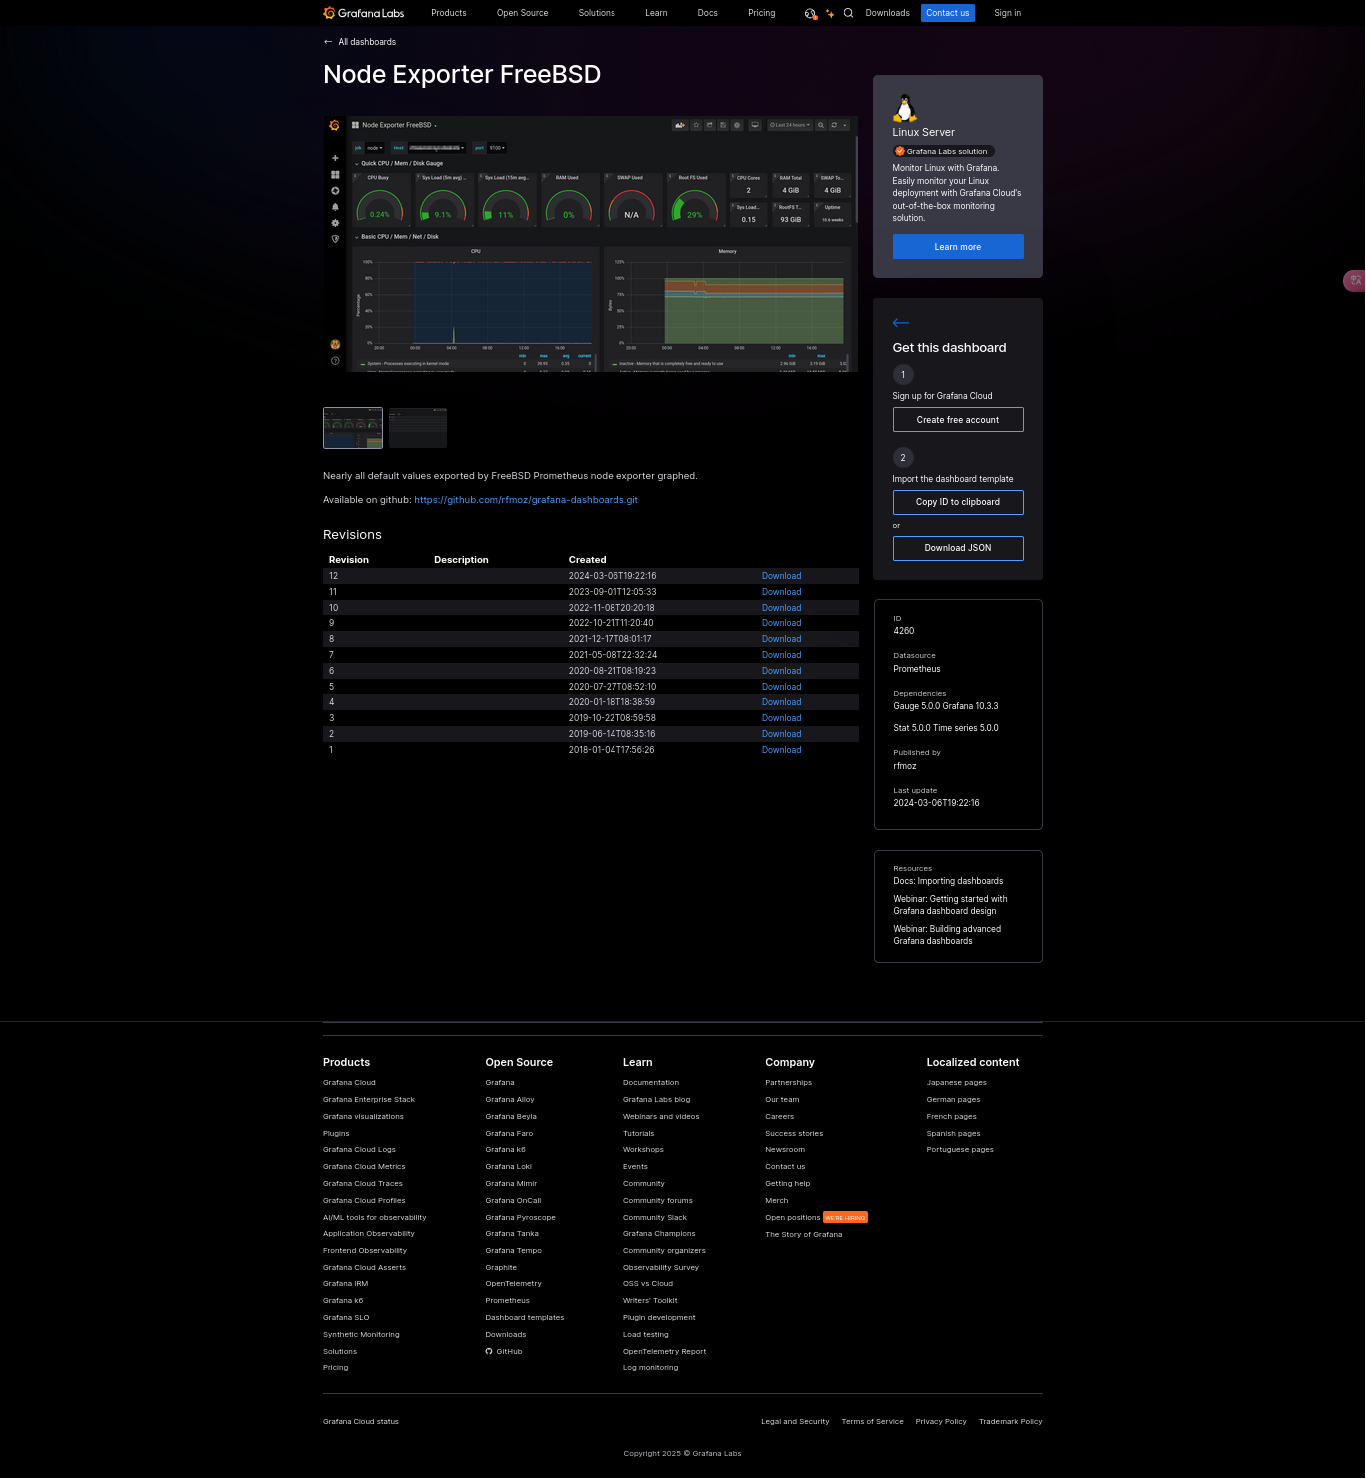This screenshot has height=1479, width=1366.
Task: Open the large Node Exporter FreeBSD preview image
Action: click(590, 244)
